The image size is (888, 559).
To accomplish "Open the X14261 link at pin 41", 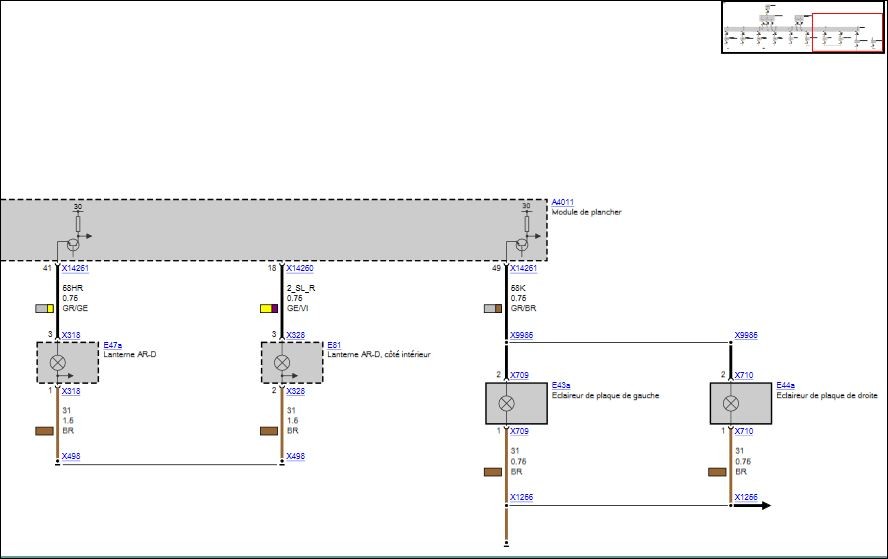I will coord(75,268).
